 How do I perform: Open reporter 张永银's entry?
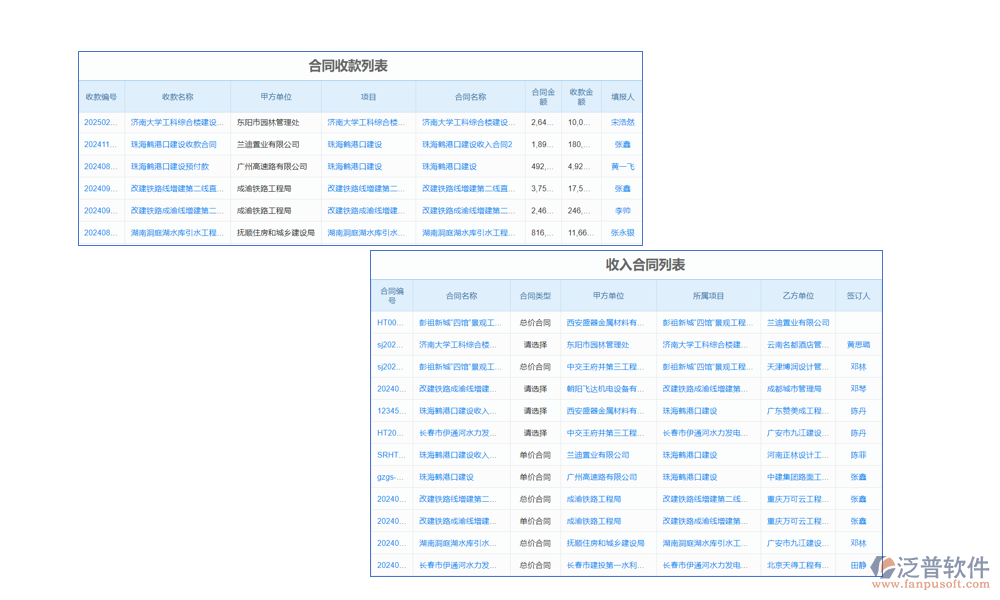(x=622, y=232)
